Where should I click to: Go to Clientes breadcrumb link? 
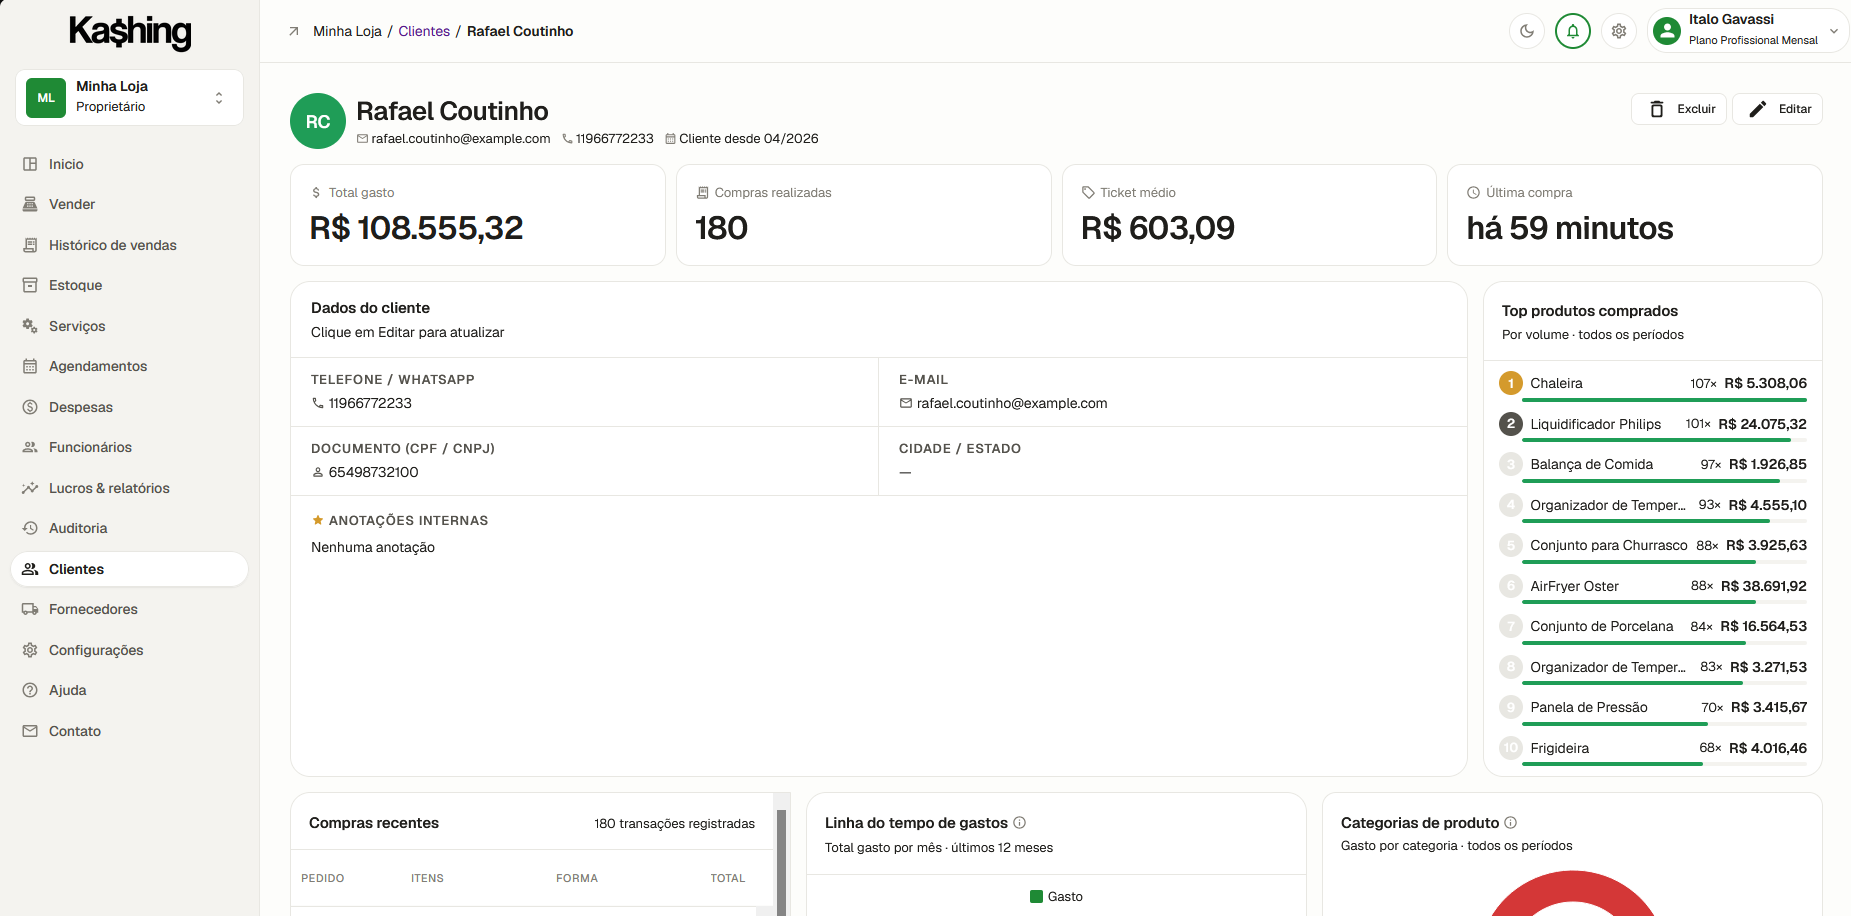tap(424, 31)
